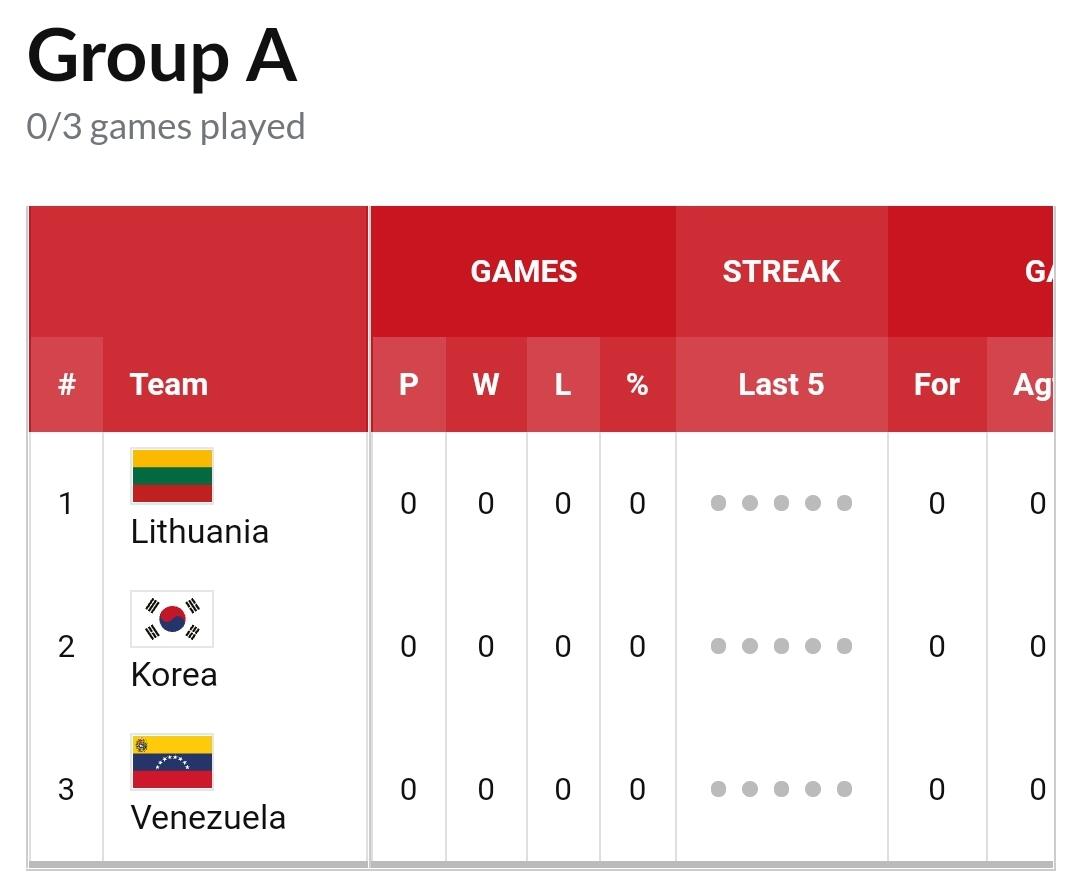Click the Korea flag icon

[172, 619]
